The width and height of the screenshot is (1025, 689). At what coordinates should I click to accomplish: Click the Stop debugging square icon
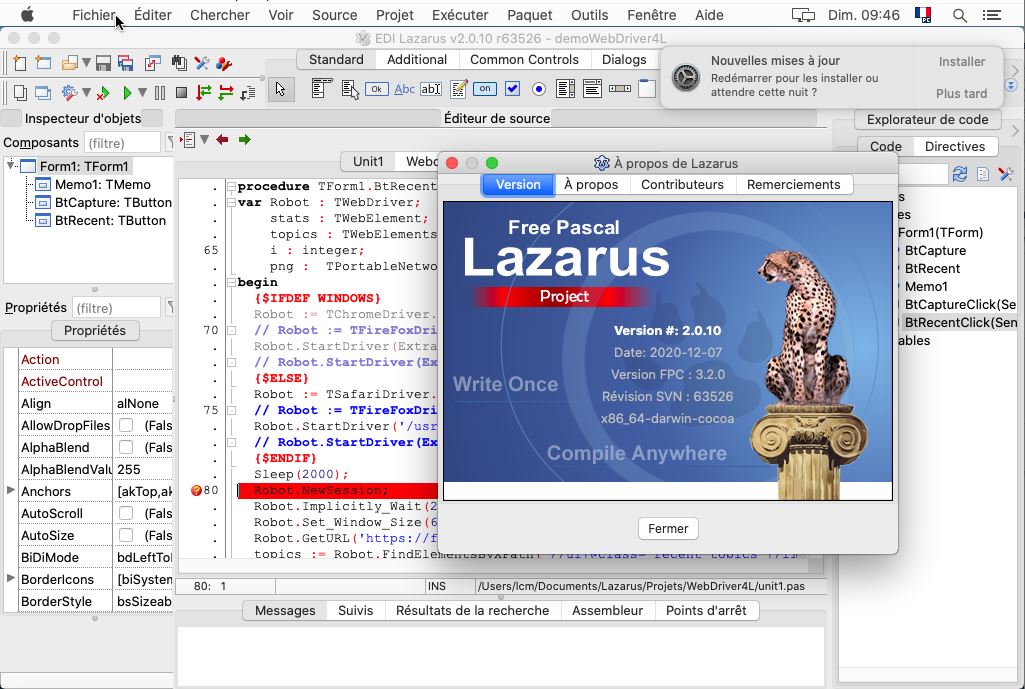point(182,93)
